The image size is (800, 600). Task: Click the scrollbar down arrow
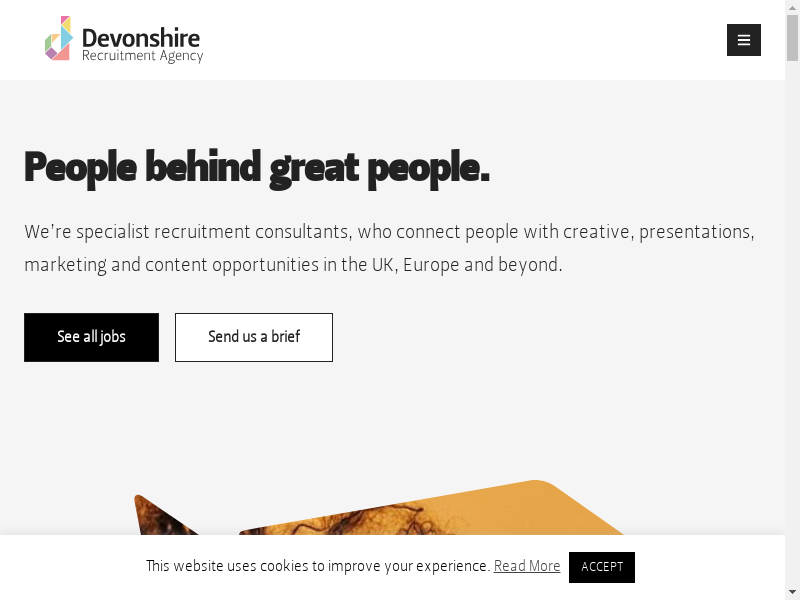coord(792,593)
